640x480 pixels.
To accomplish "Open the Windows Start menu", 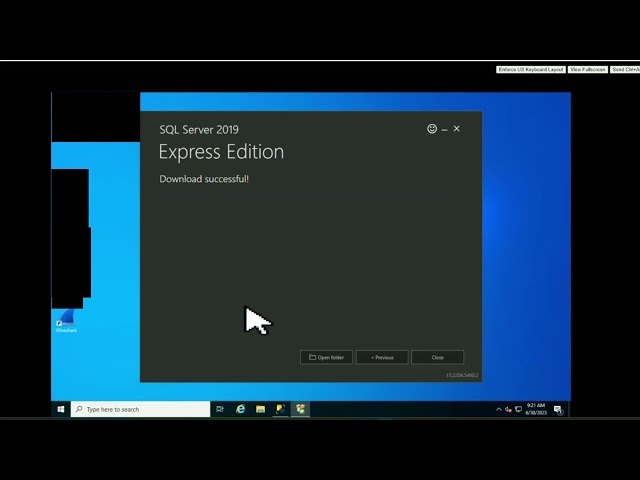I will [x=61, y=409].
